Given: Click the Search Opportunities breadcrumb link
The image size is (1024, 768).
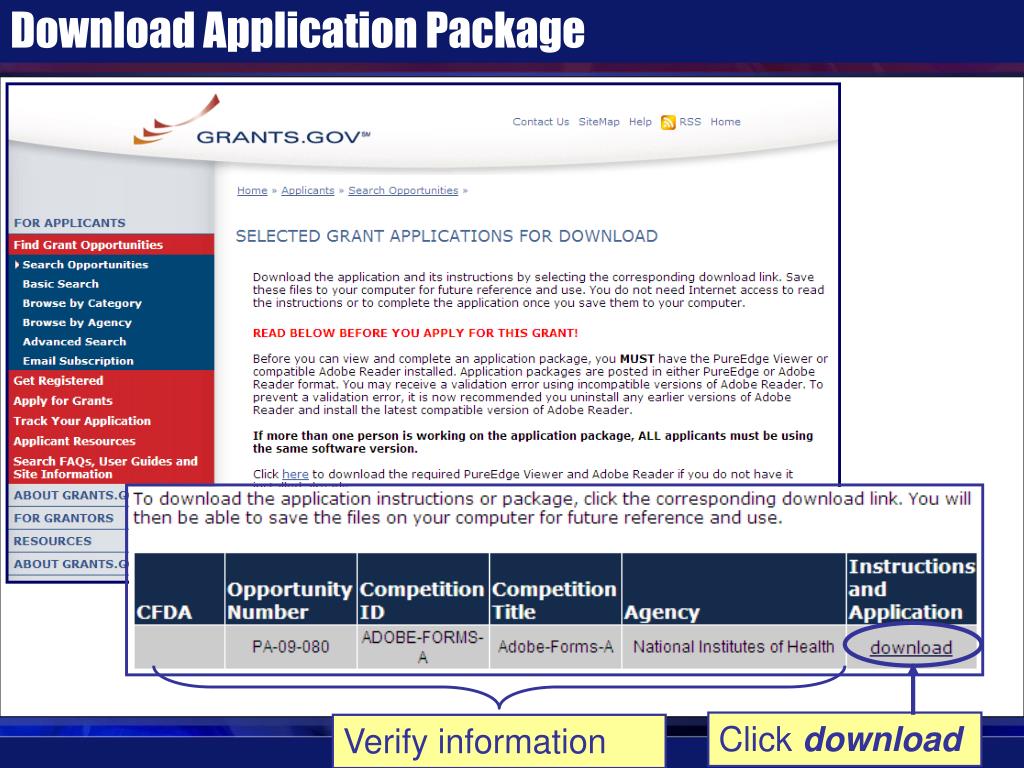Looking at the screenshot, I should 403,190.
